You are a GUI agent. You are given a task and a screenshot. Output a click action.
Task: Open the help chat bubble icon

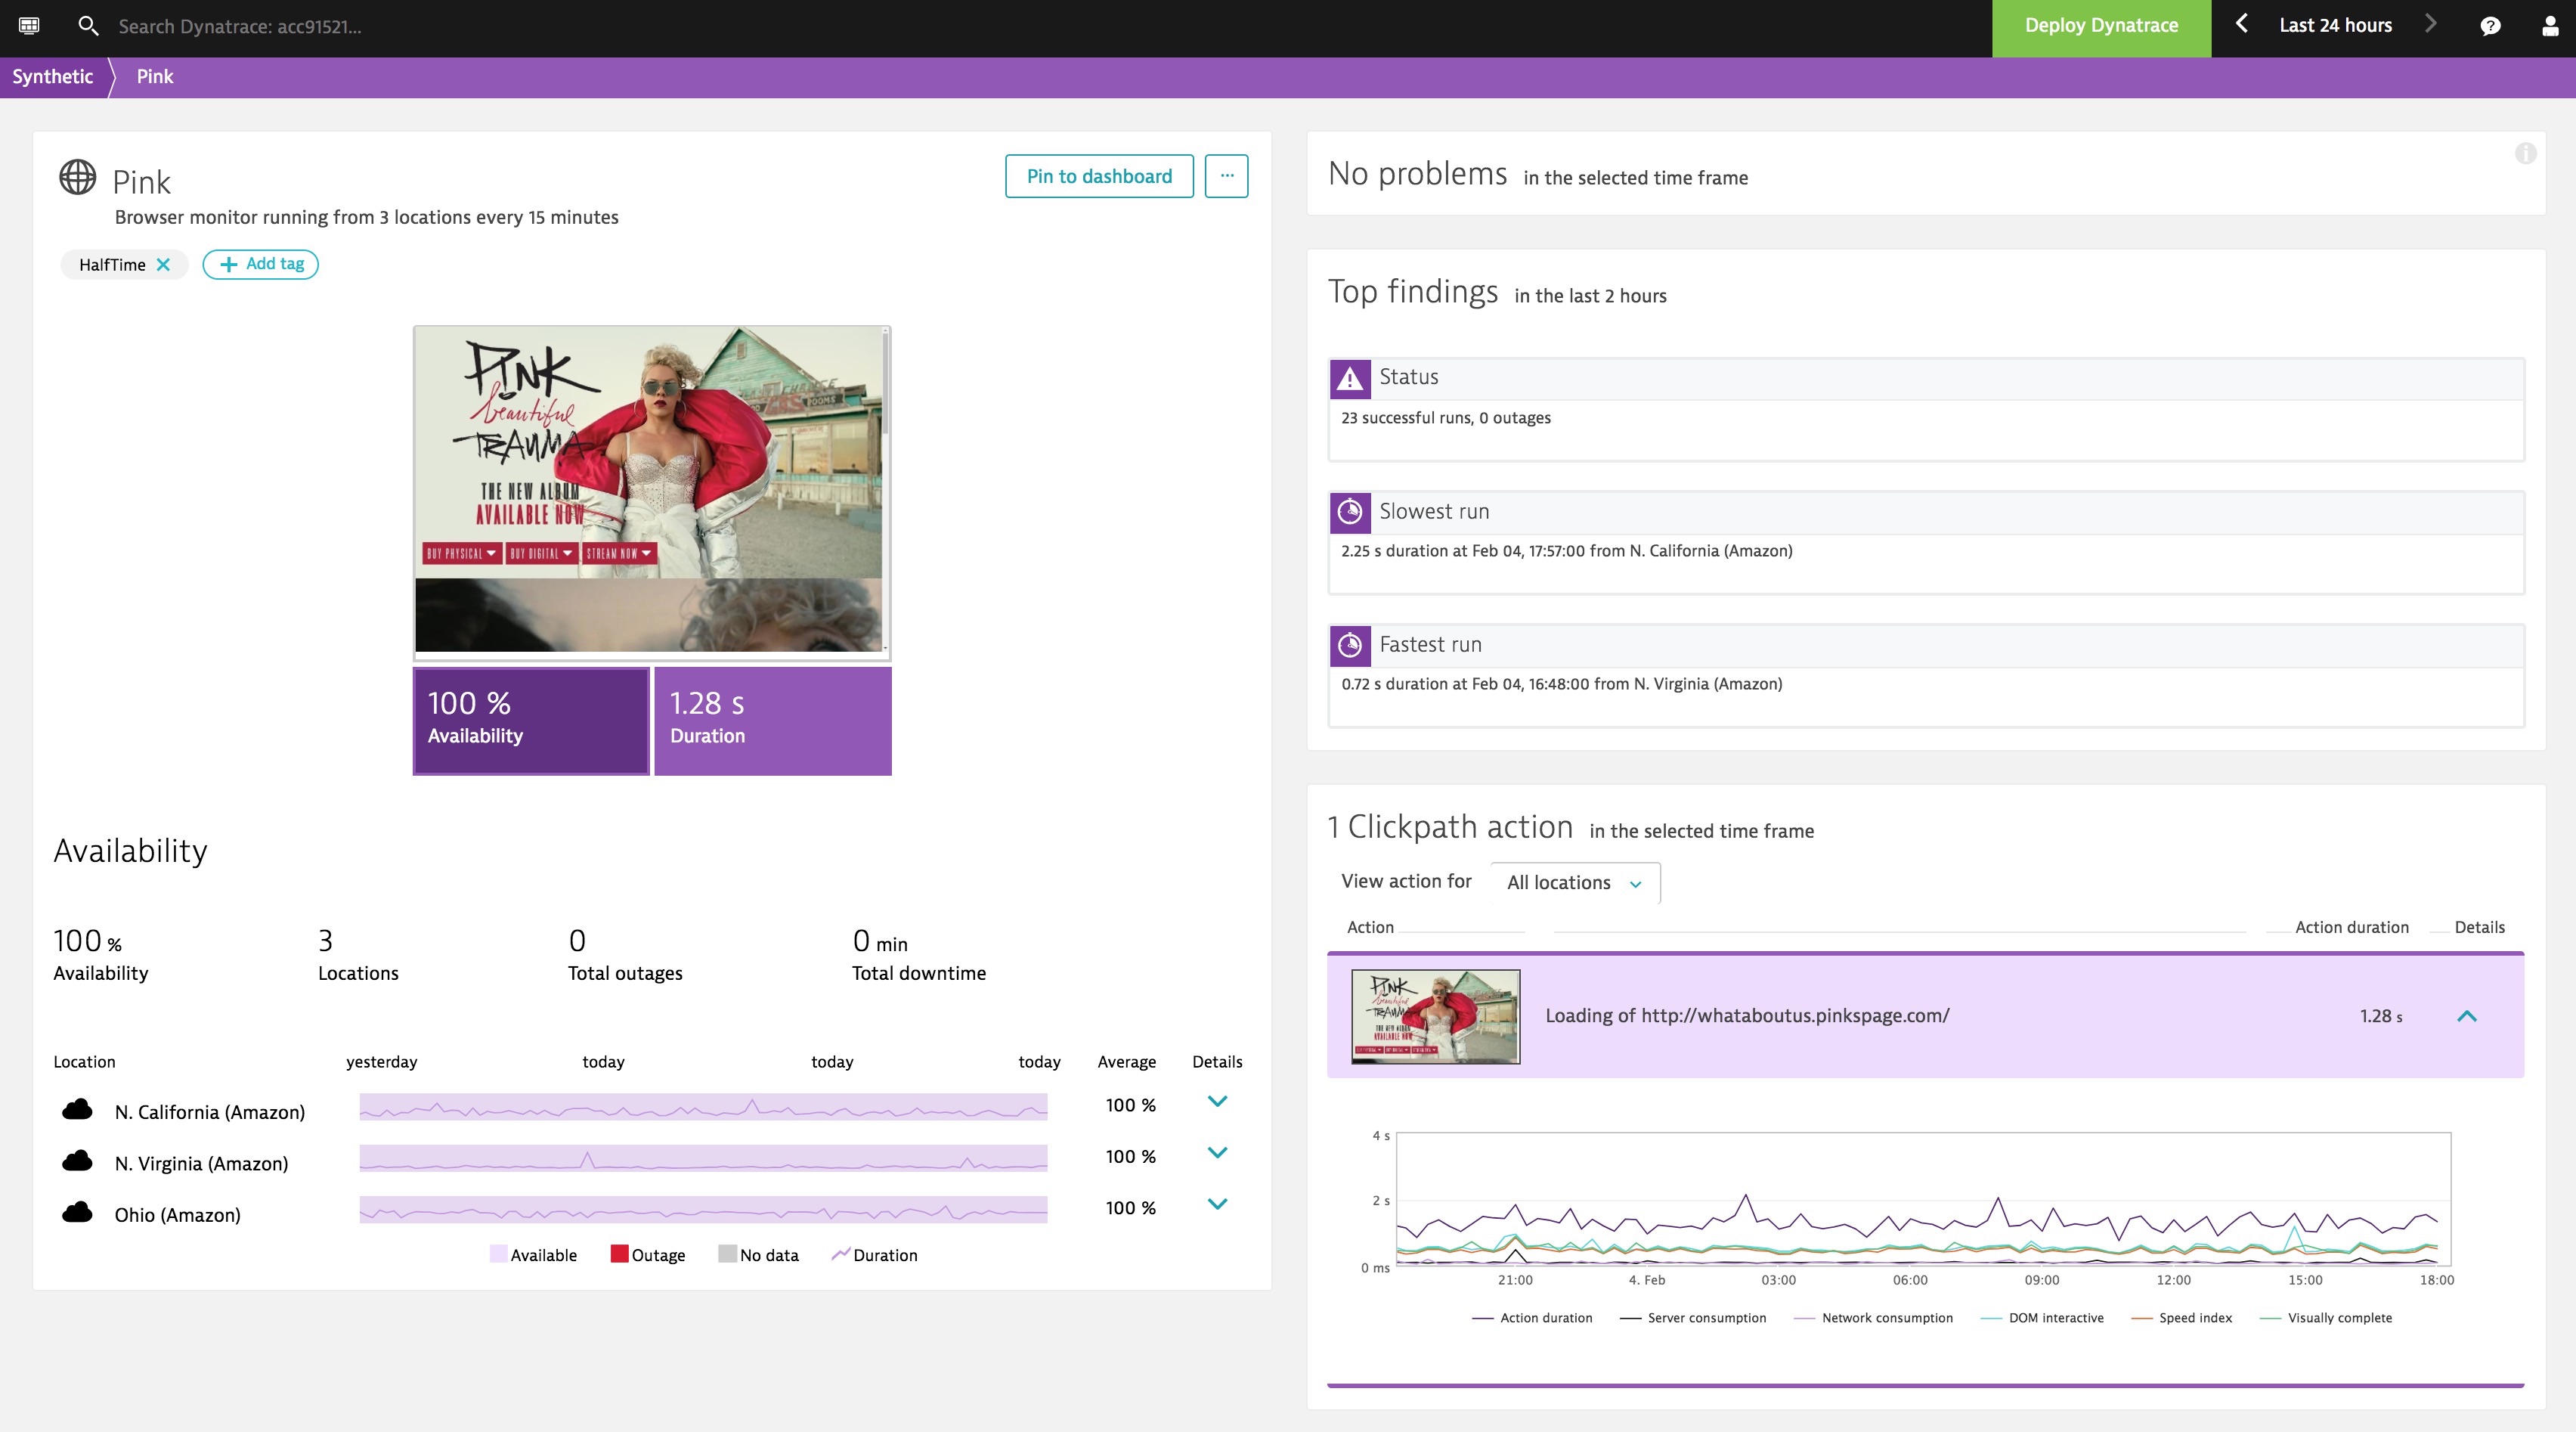(x=2490, y=26)
